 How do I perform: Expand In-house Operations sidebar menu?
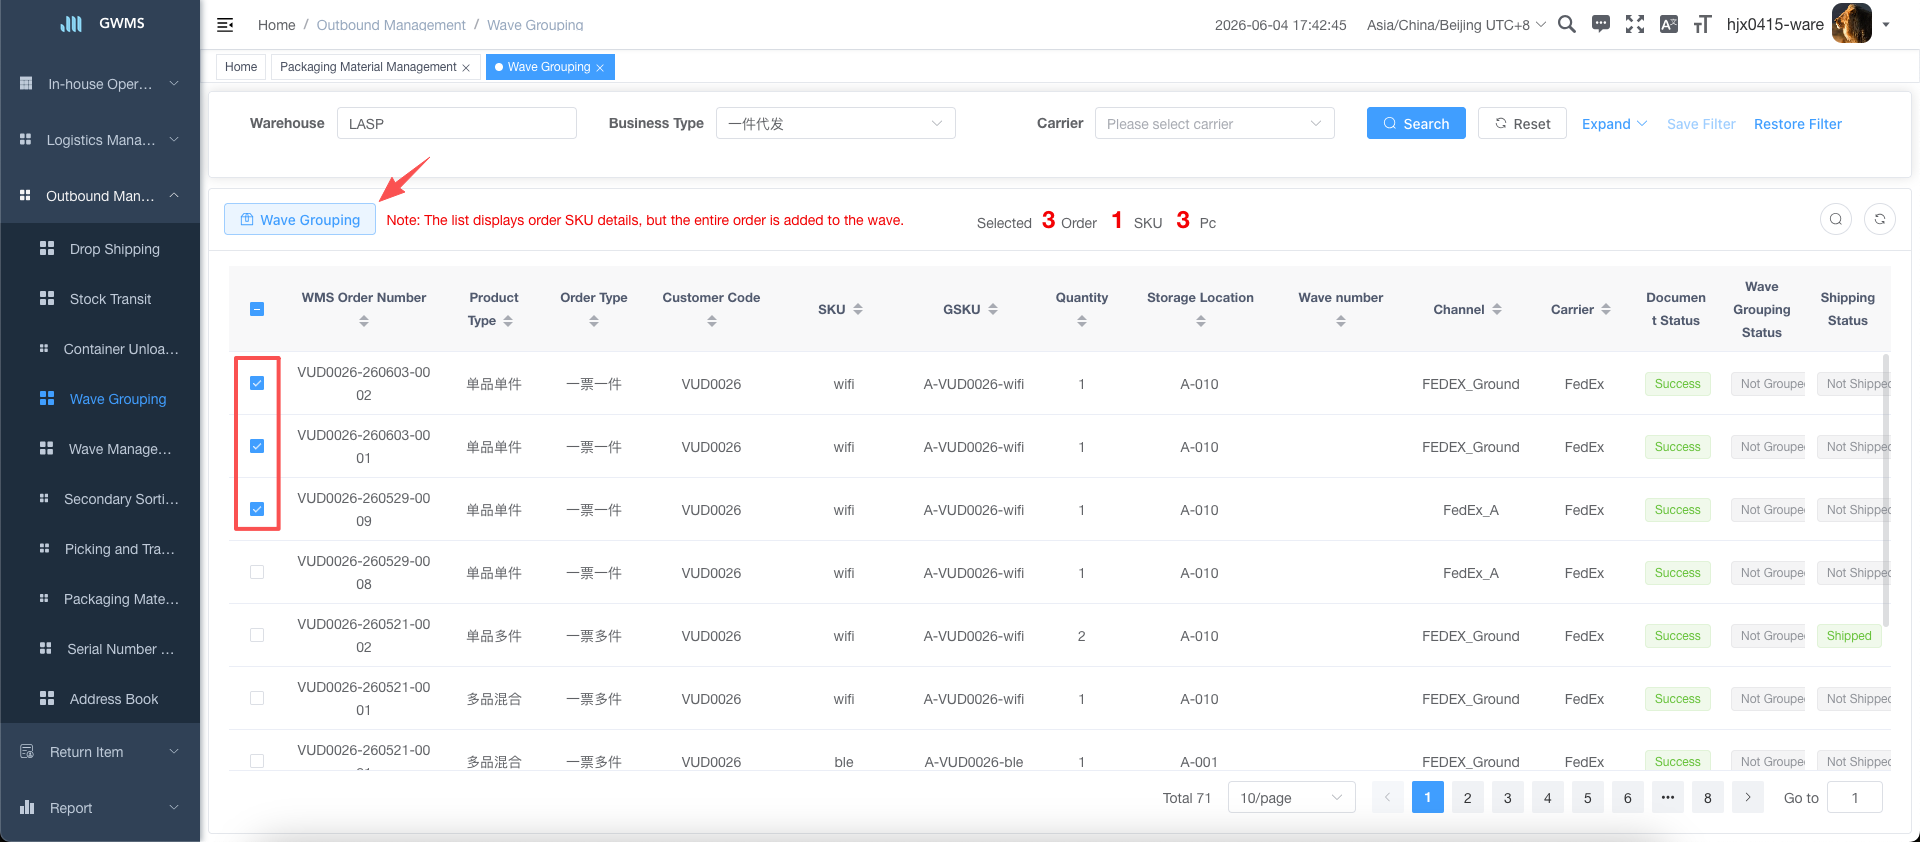tap(100, 84)
